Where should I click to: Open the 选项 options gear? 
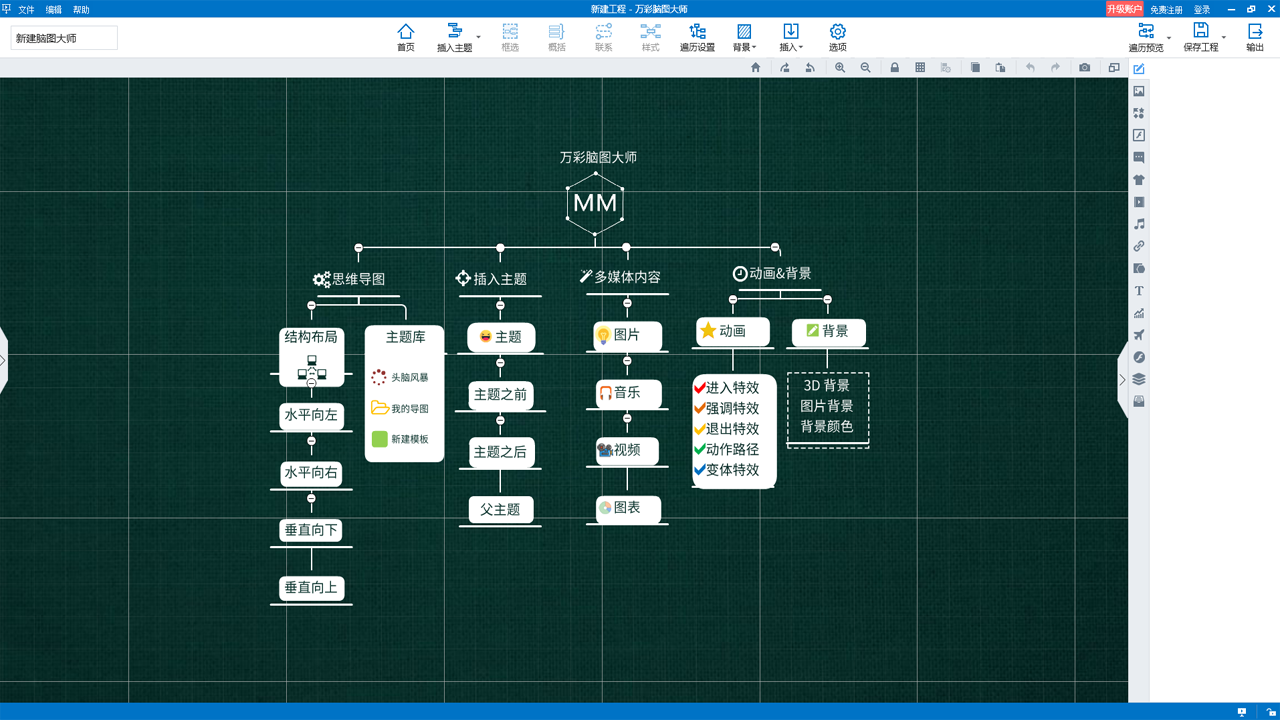[837, 37]
